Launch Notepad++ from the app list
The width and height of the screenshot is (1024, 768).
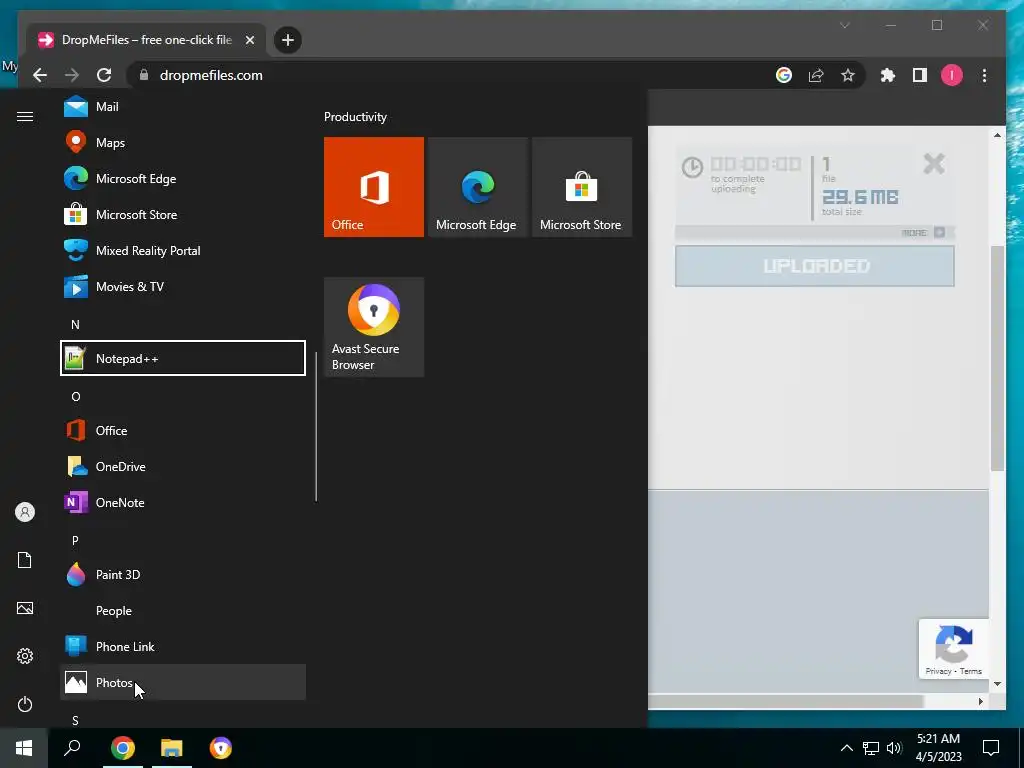[182, 358]
